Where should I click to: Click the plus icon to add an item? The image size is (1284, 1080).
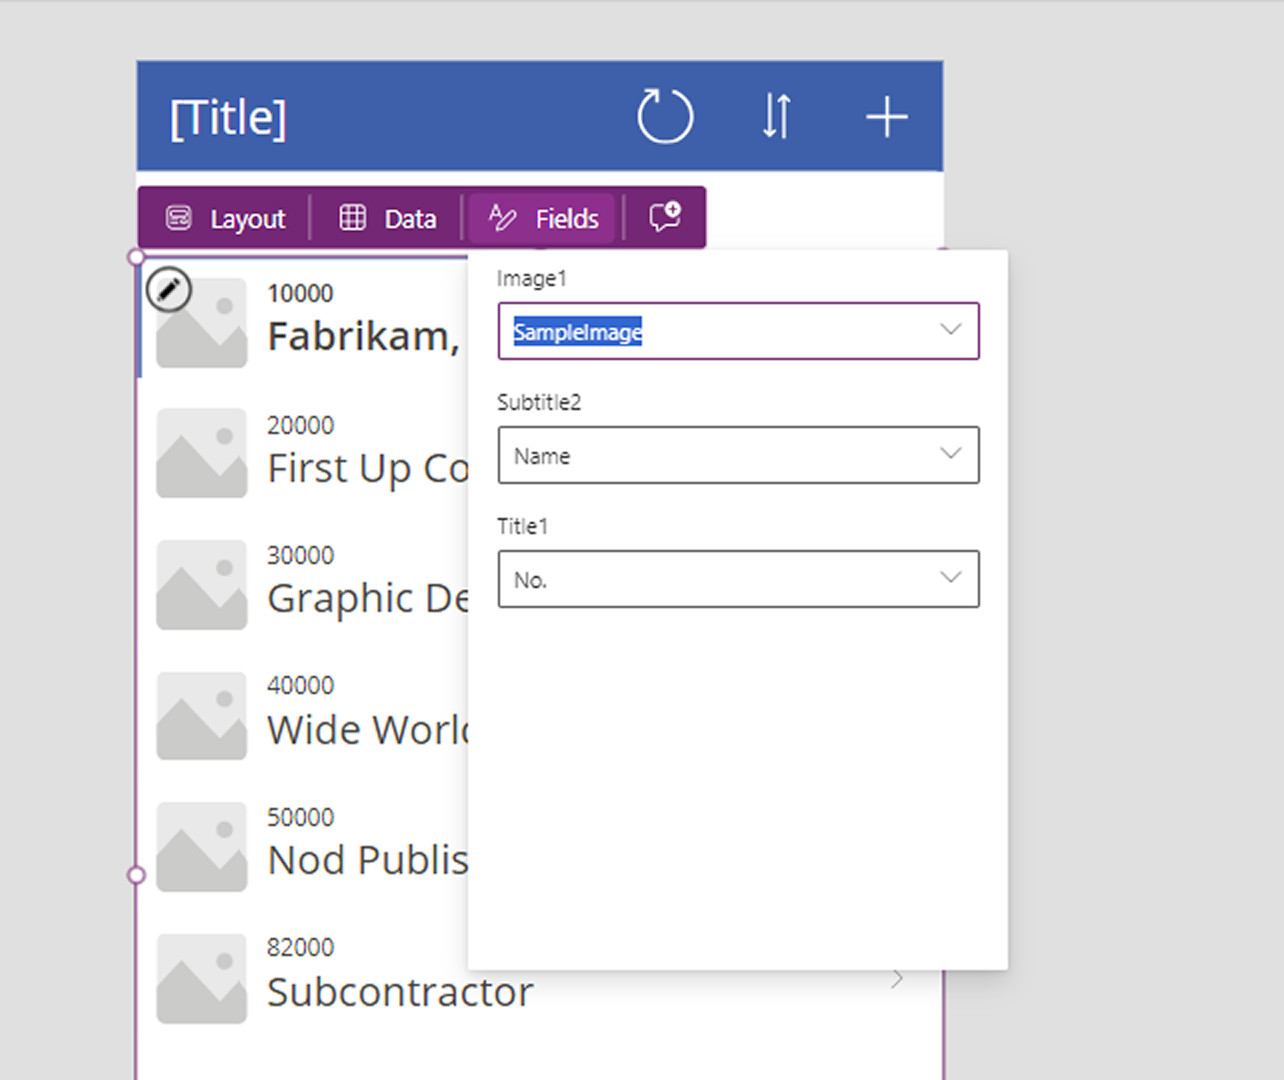click(886, 117)
